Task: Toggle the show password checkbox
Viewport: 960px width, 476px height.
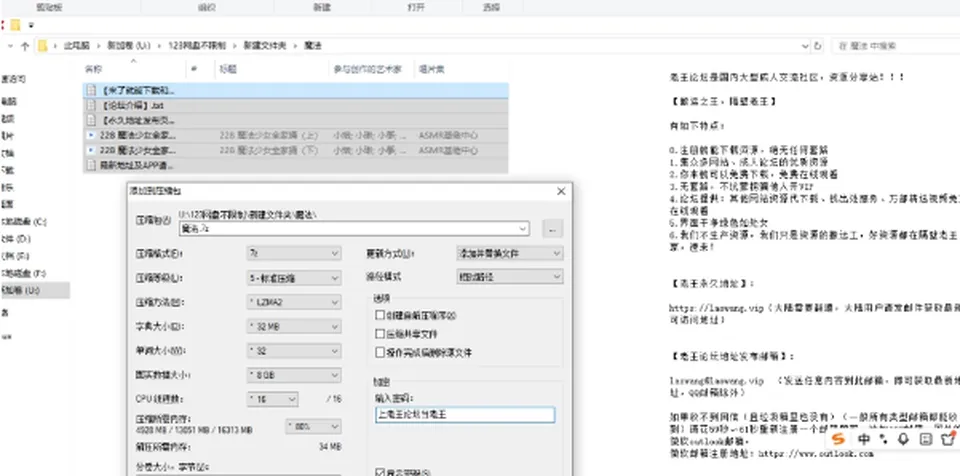Action: [380, 472]
